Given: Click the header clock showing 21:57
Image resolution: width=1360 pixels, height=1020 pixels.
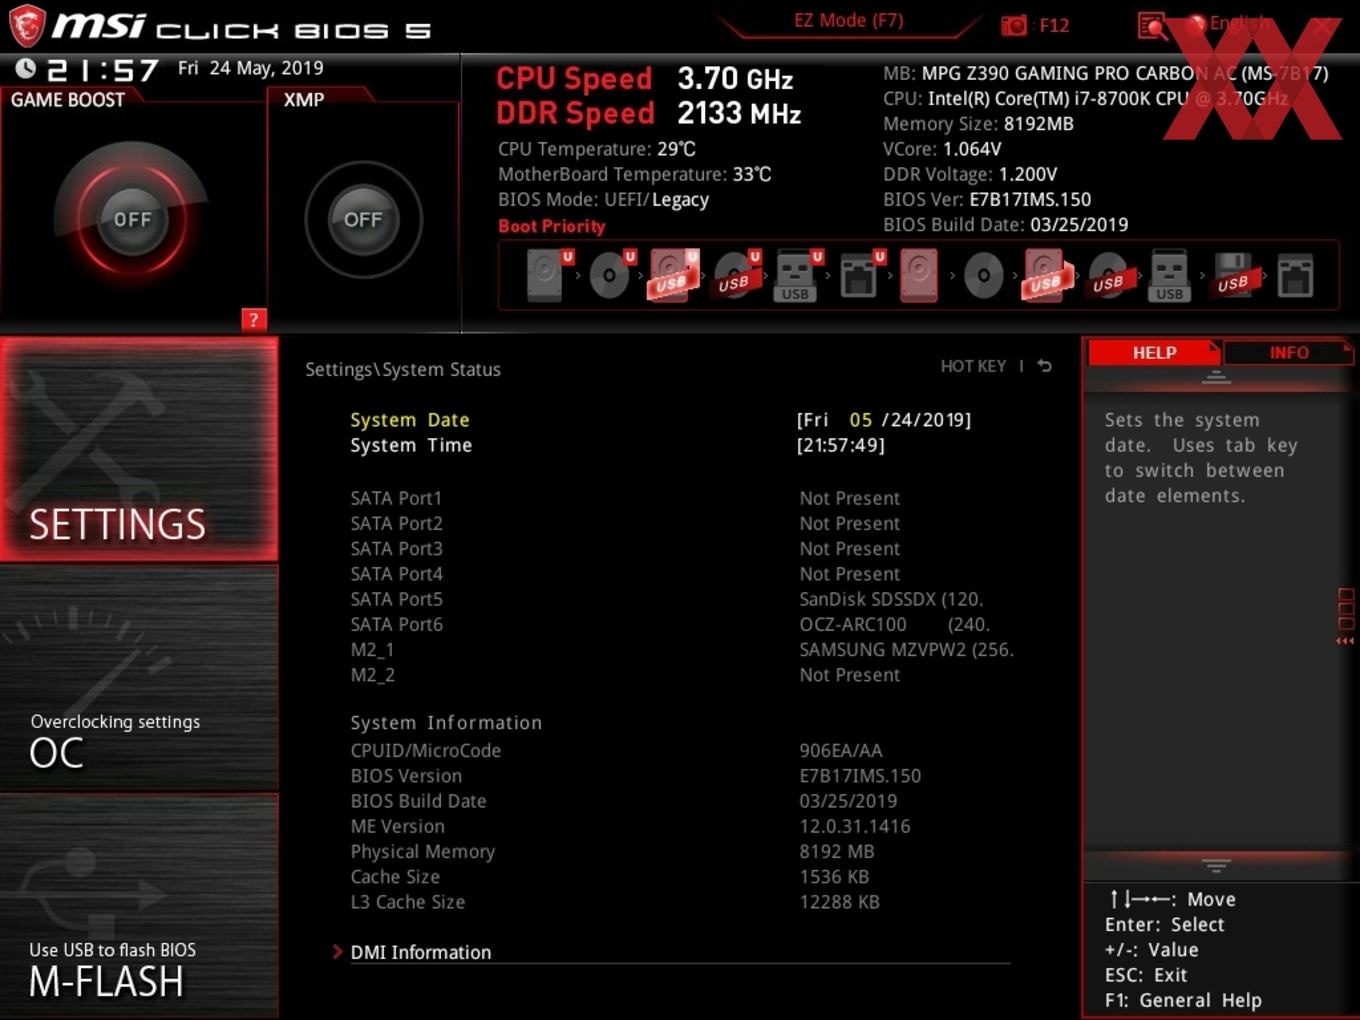Looking at the screenshot, I should tap(103, 70).
